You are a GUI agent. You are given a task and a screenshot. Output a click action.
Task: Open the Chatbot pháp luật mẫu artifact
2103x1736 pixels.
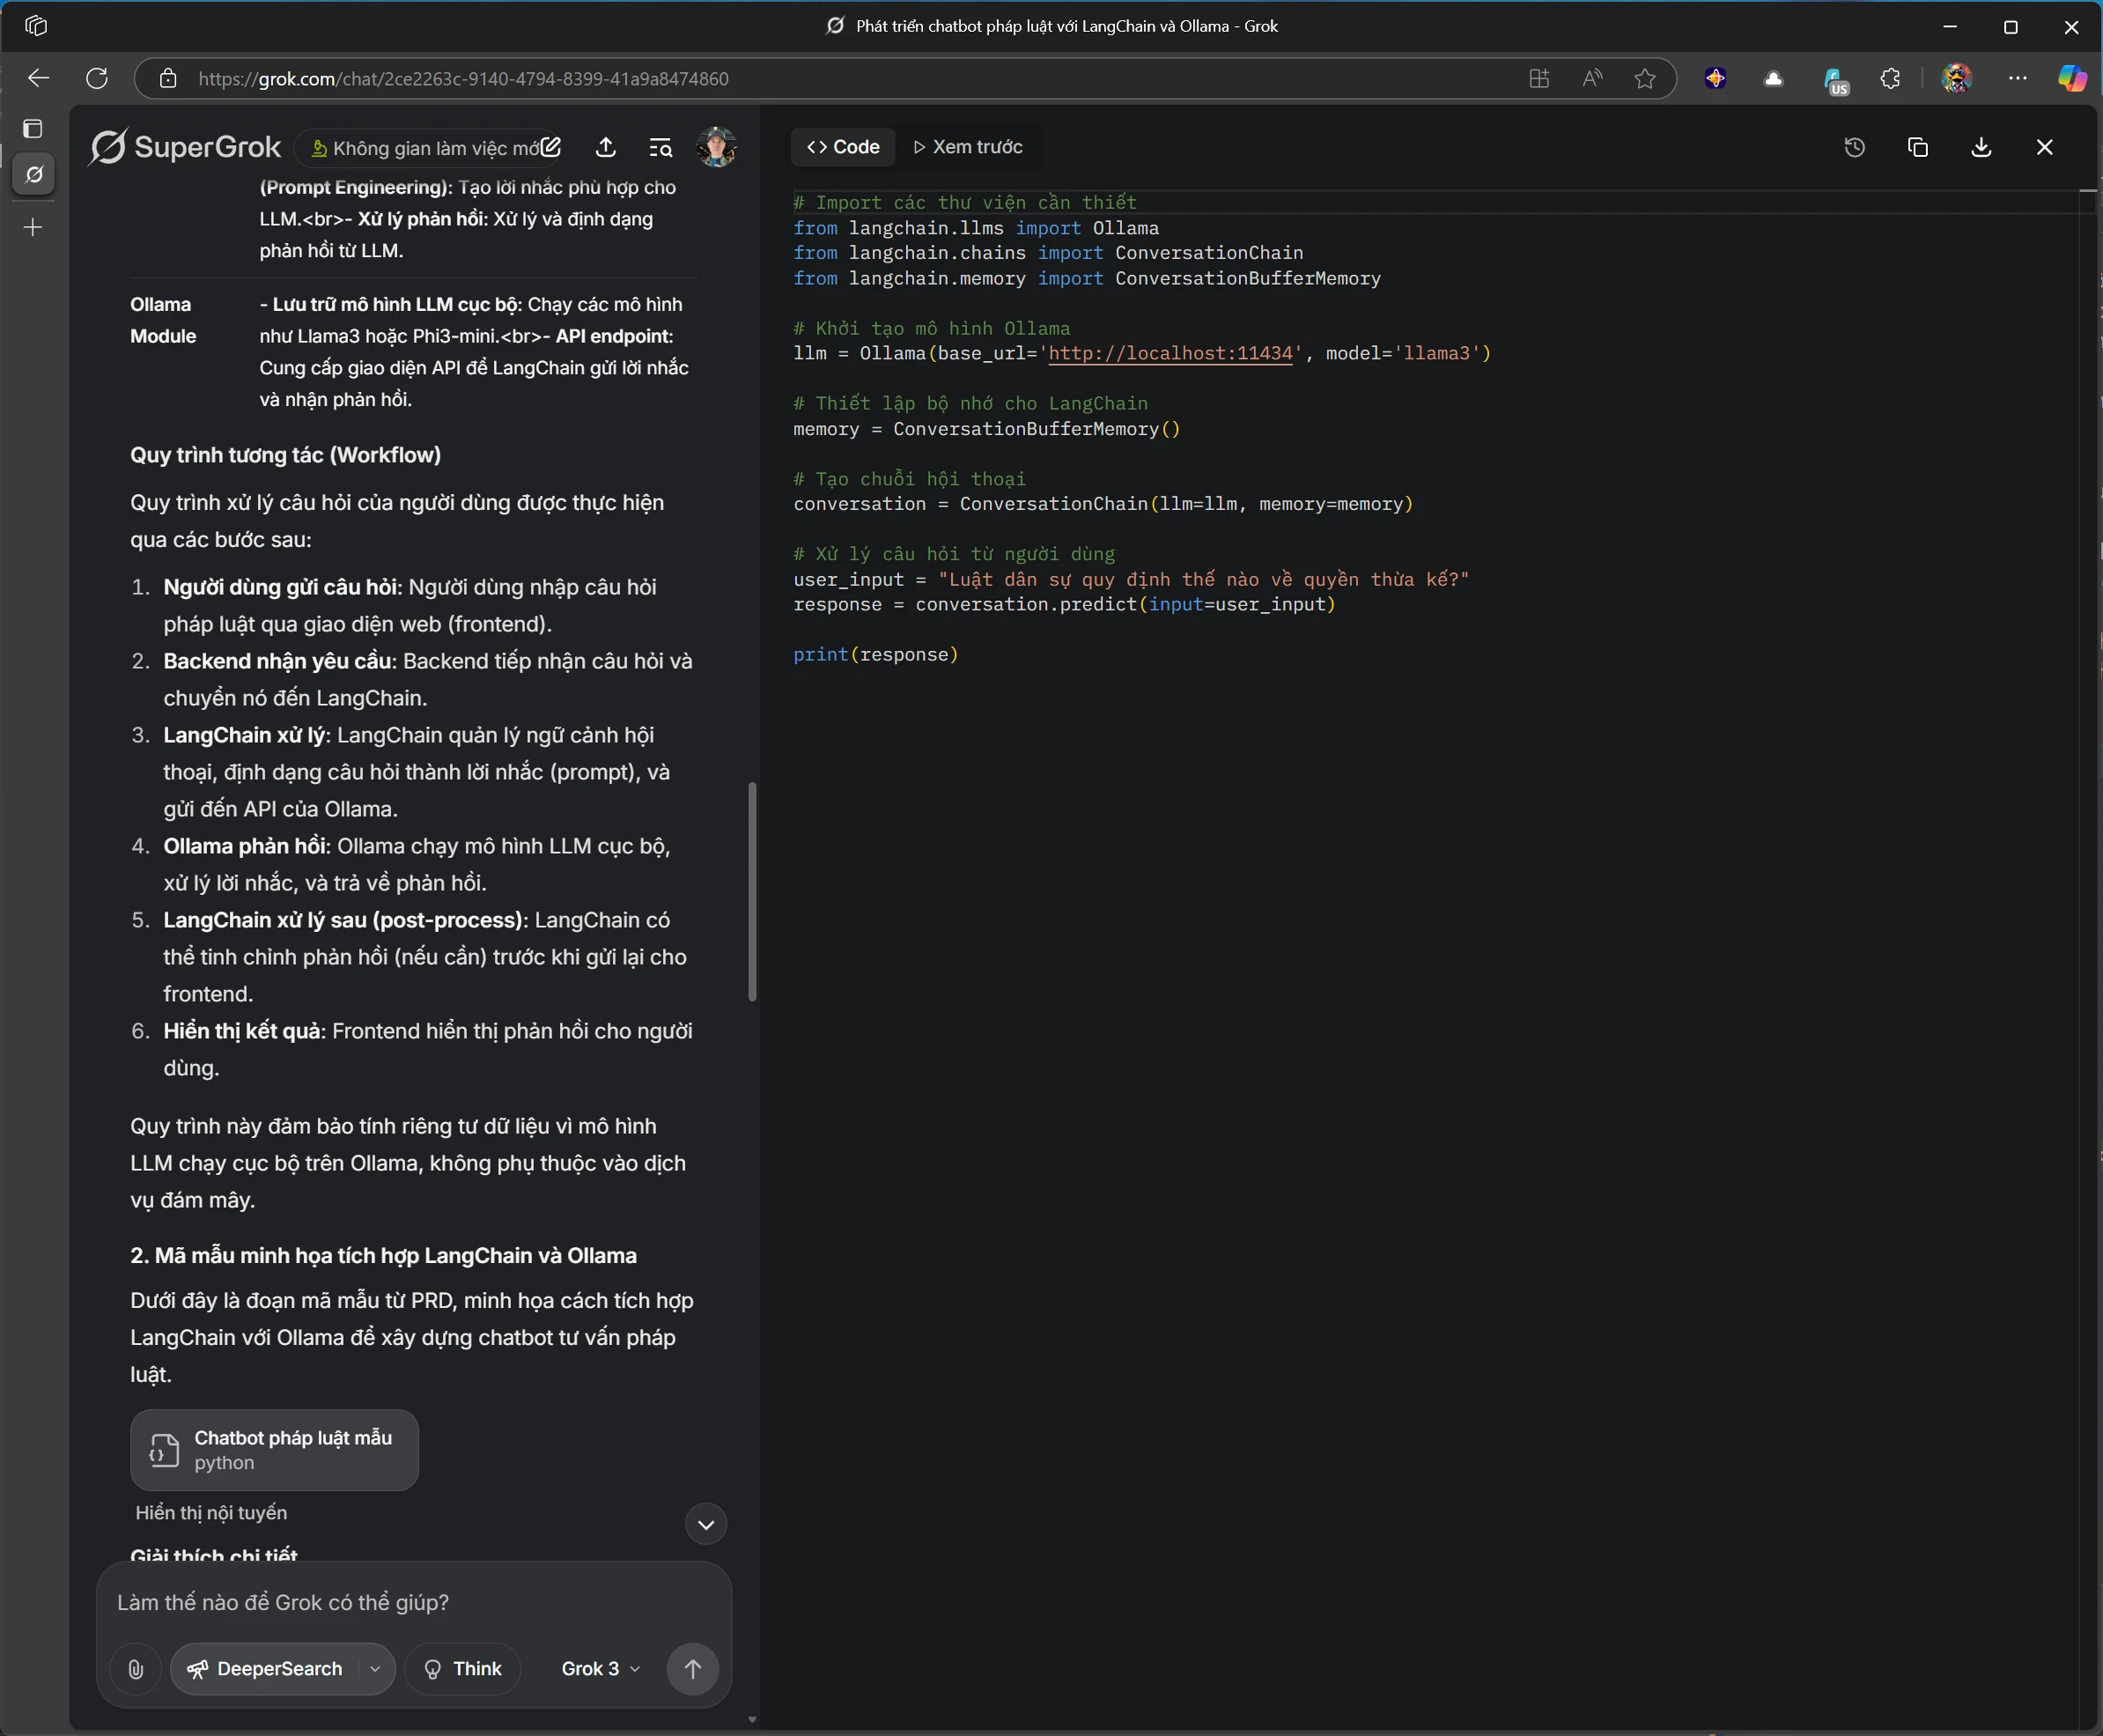tap(274, 1449)
